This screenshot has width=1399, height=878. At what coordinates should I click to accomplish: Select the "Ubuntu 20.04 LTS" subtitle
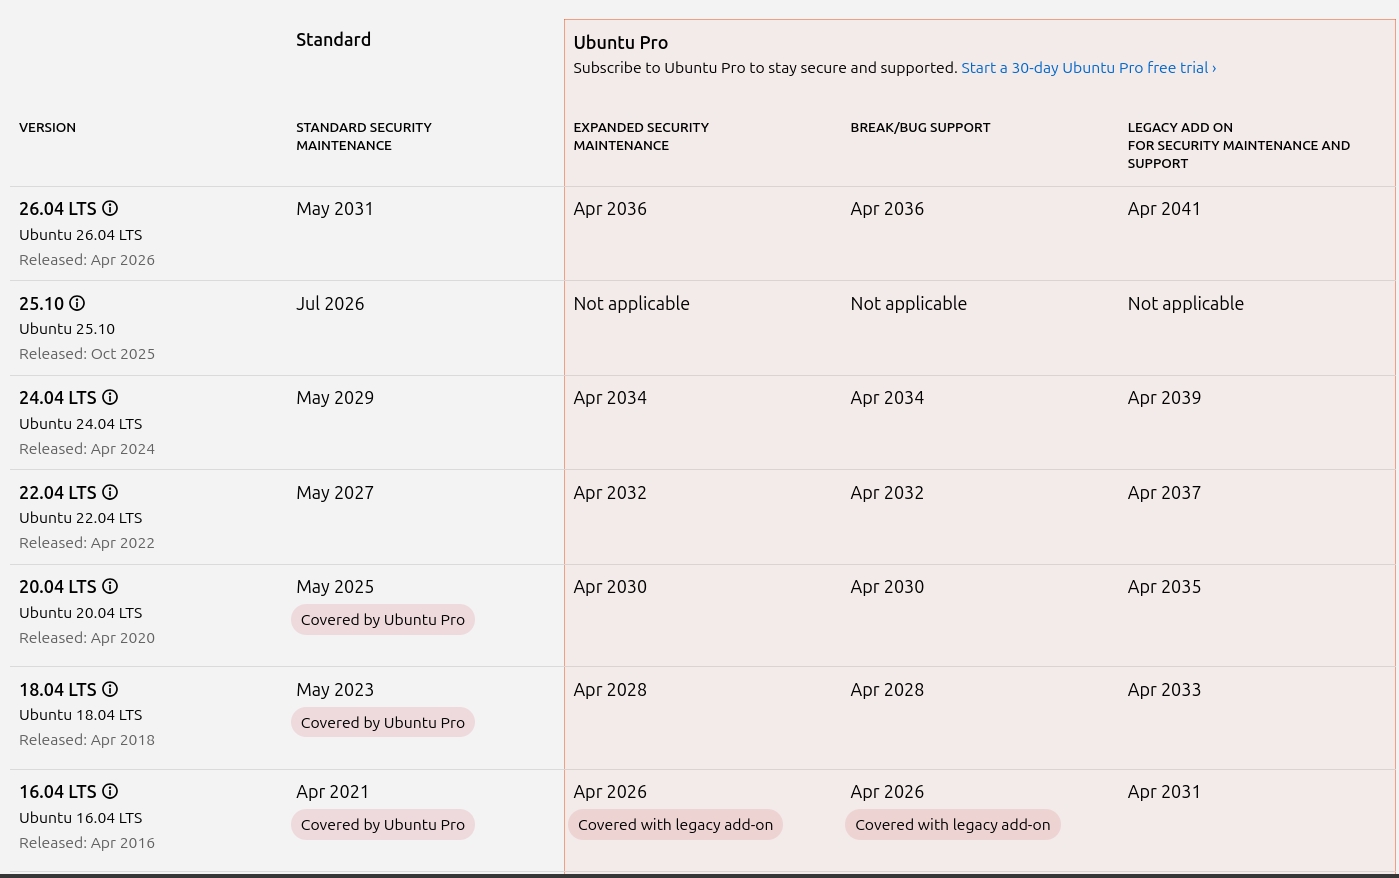coord(81,613)
